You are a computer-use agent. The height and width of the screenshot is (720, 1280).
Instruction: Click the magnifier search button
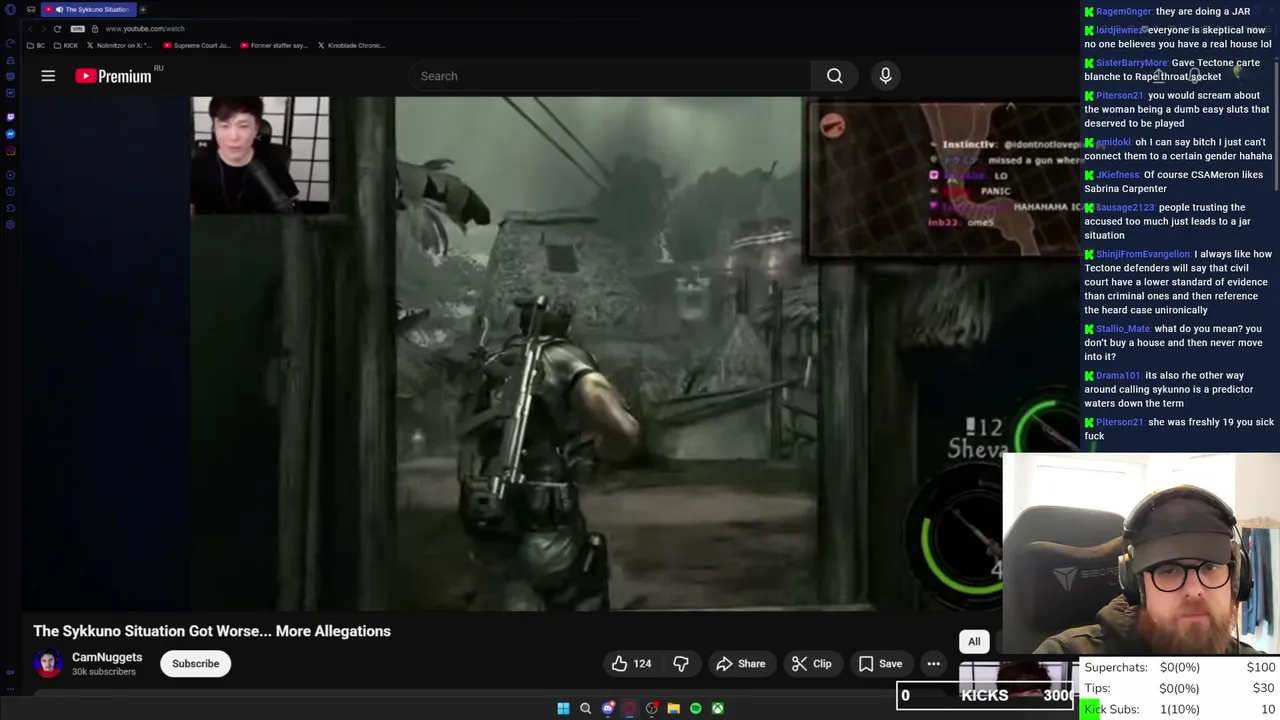835,76
